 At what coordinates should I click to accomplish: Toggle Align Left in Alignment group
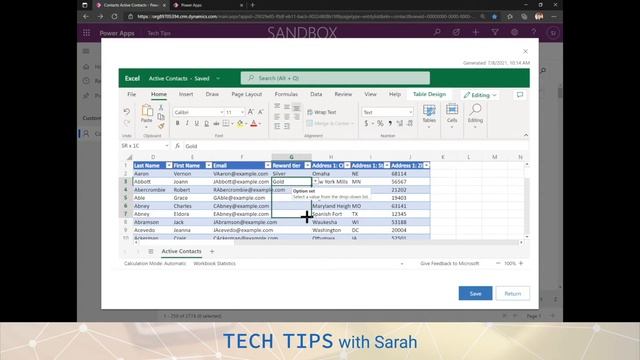(x=277, y=117)
